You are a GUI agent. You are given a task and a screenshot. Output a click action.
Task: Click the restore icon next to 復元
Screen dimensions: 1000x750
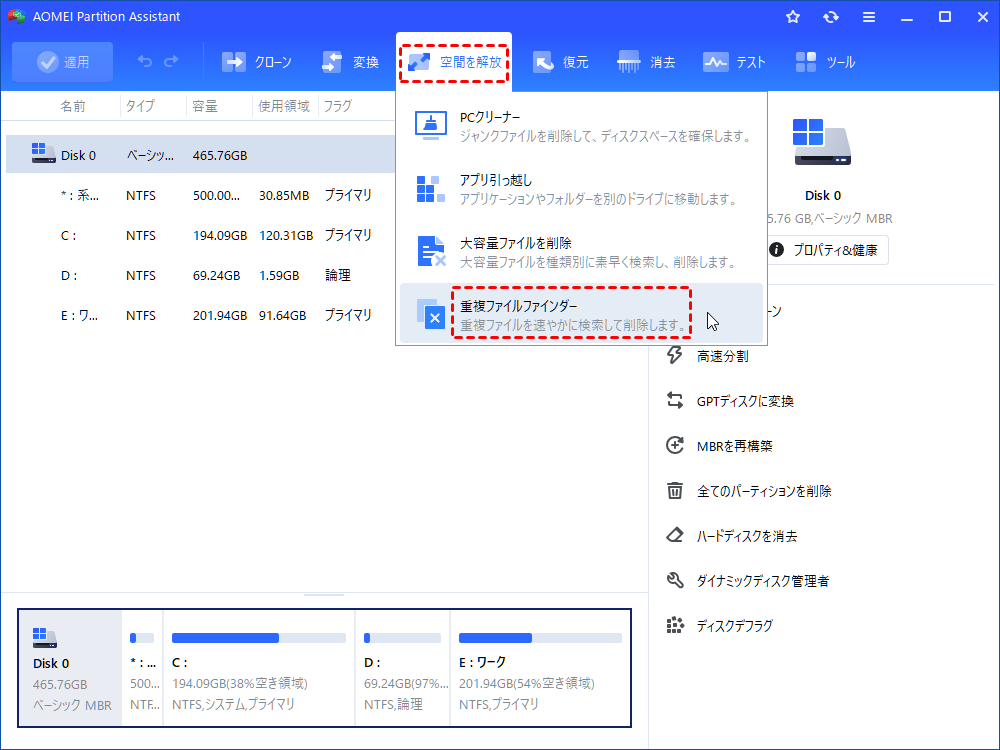click(543, 62)
